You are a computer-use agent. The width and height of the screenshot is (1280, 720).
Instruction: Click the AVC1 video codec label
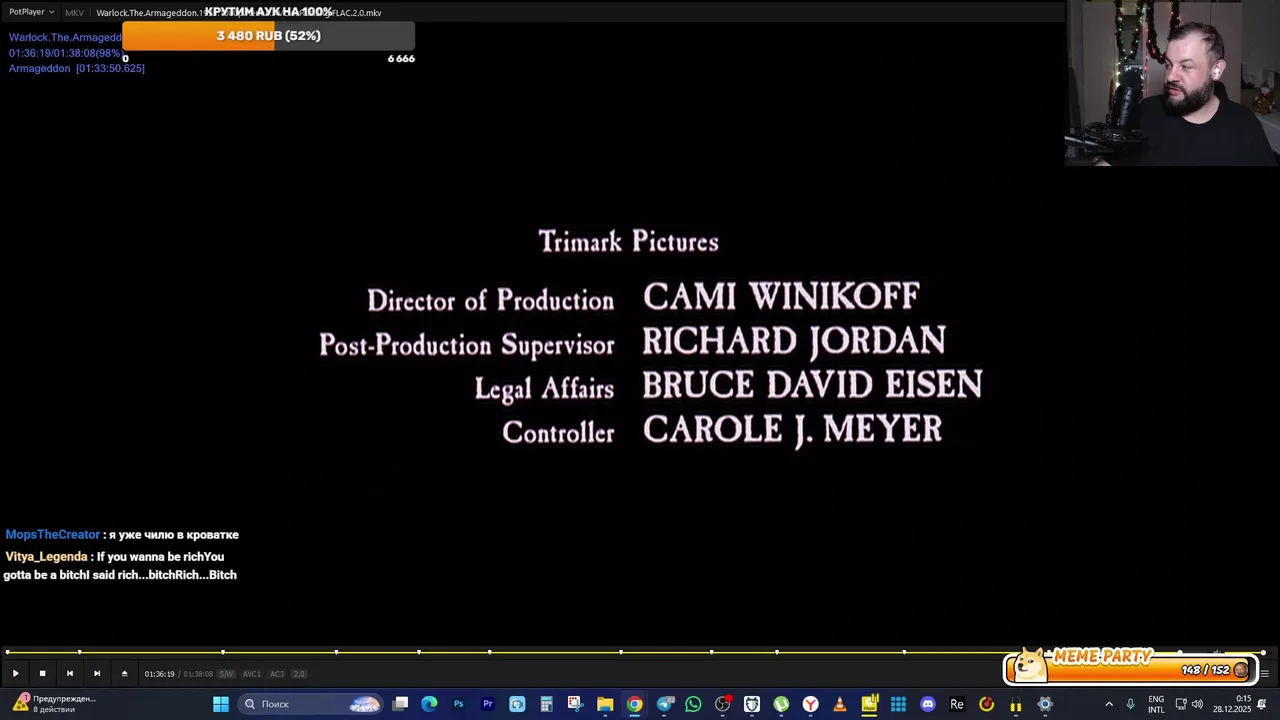252,674
